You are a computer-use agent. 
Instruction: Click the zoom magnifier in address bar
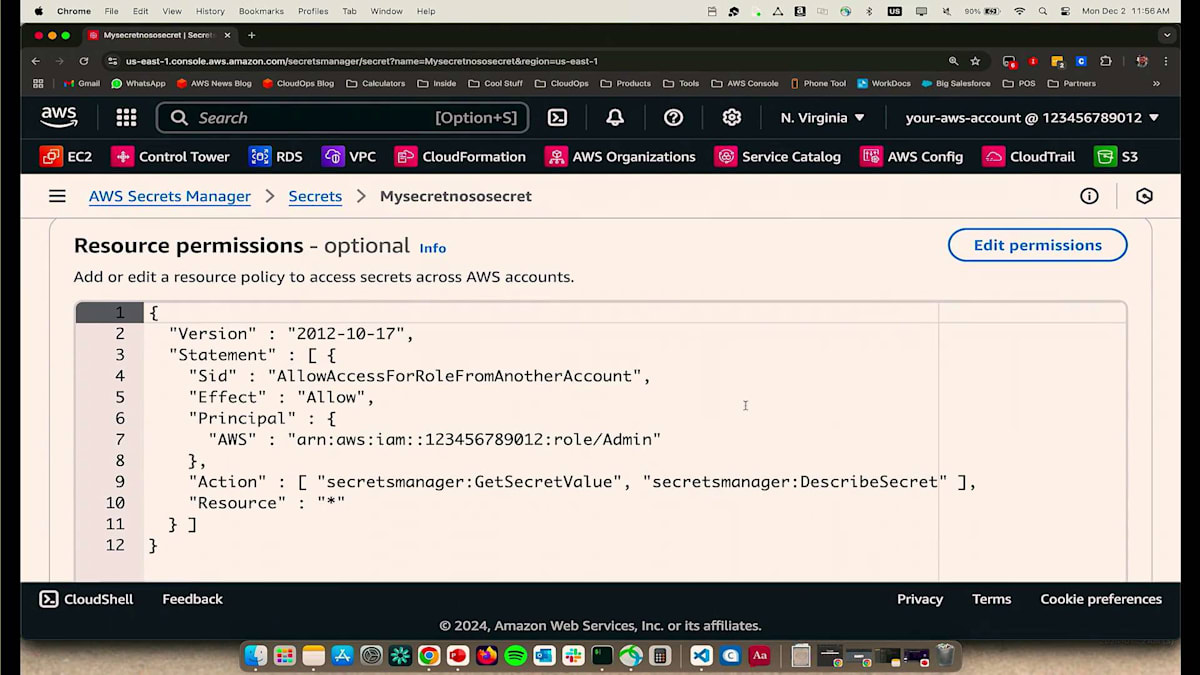pyautogui.click(x=953, y=61)
